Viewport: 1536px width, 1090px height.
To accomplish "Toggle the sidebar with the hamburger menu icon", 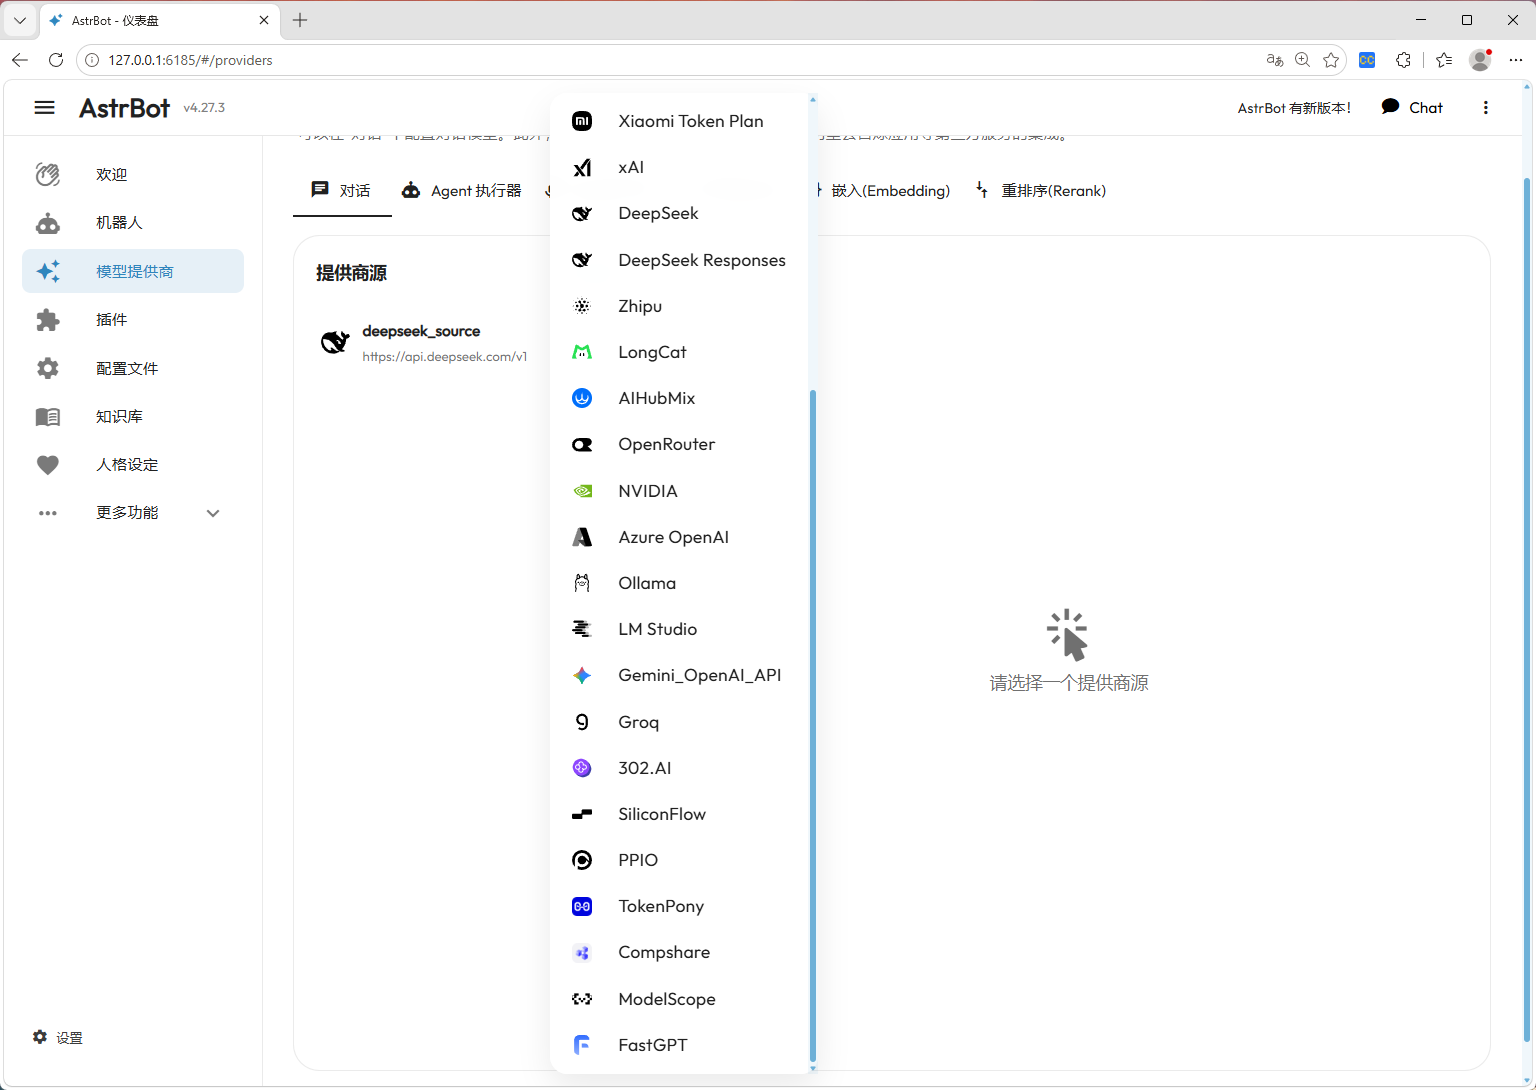I will click(x=44, y=107).
